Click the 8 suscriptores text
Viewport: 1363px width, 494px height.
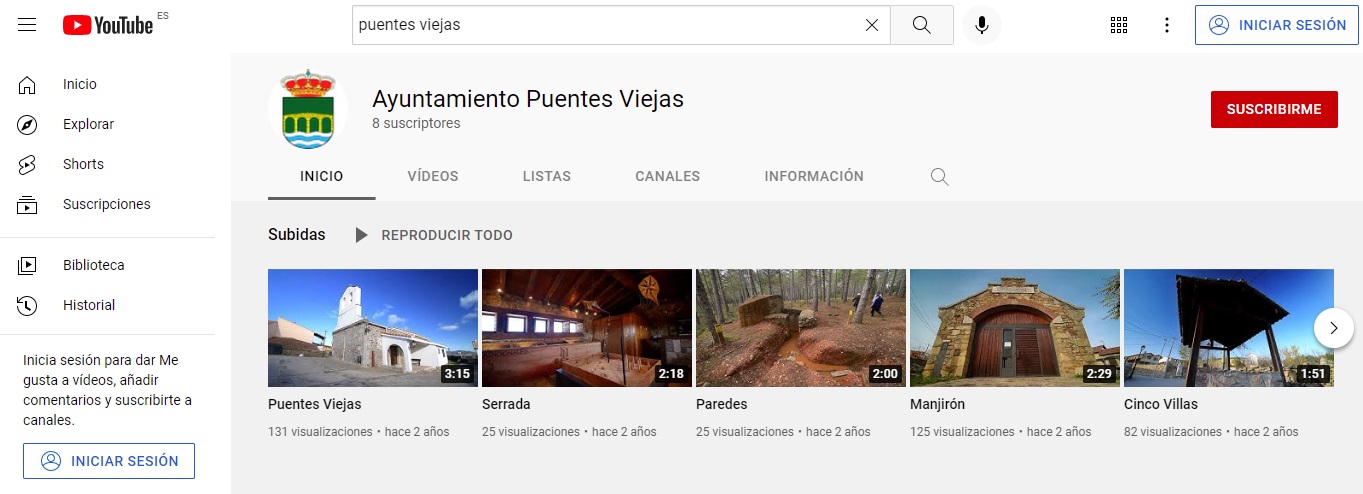416,124
